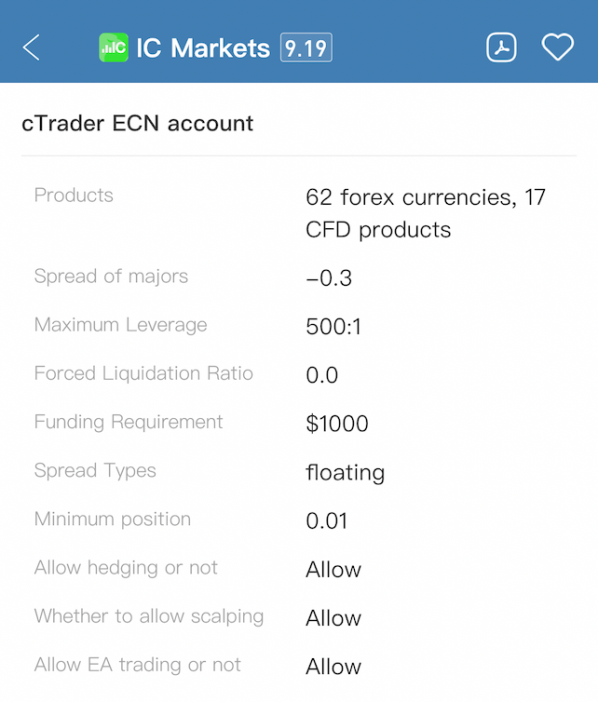Tap Allow beside hedging row
This screenshot has width=598, height=702.
coord(333,569)
